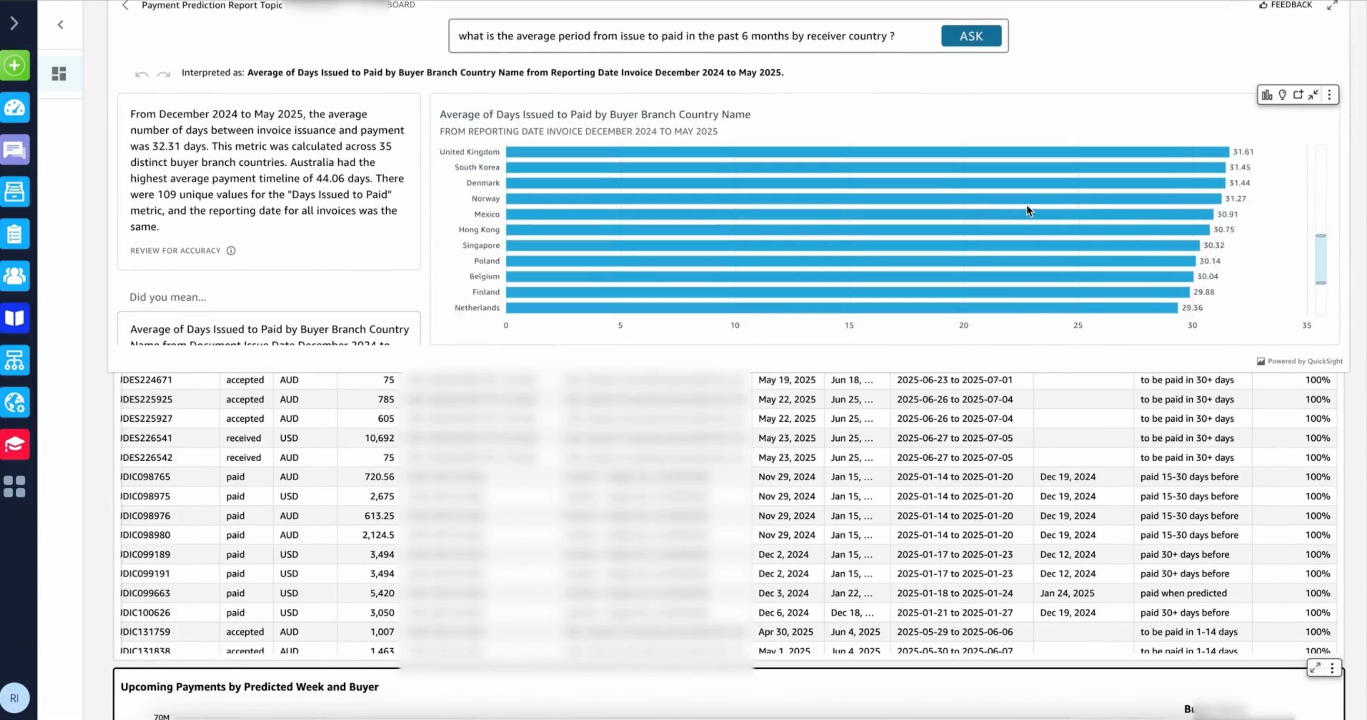Click the 'received' status in row IDES226542
This screenshot has width=1367, height=720.
[x=244, y=458]
